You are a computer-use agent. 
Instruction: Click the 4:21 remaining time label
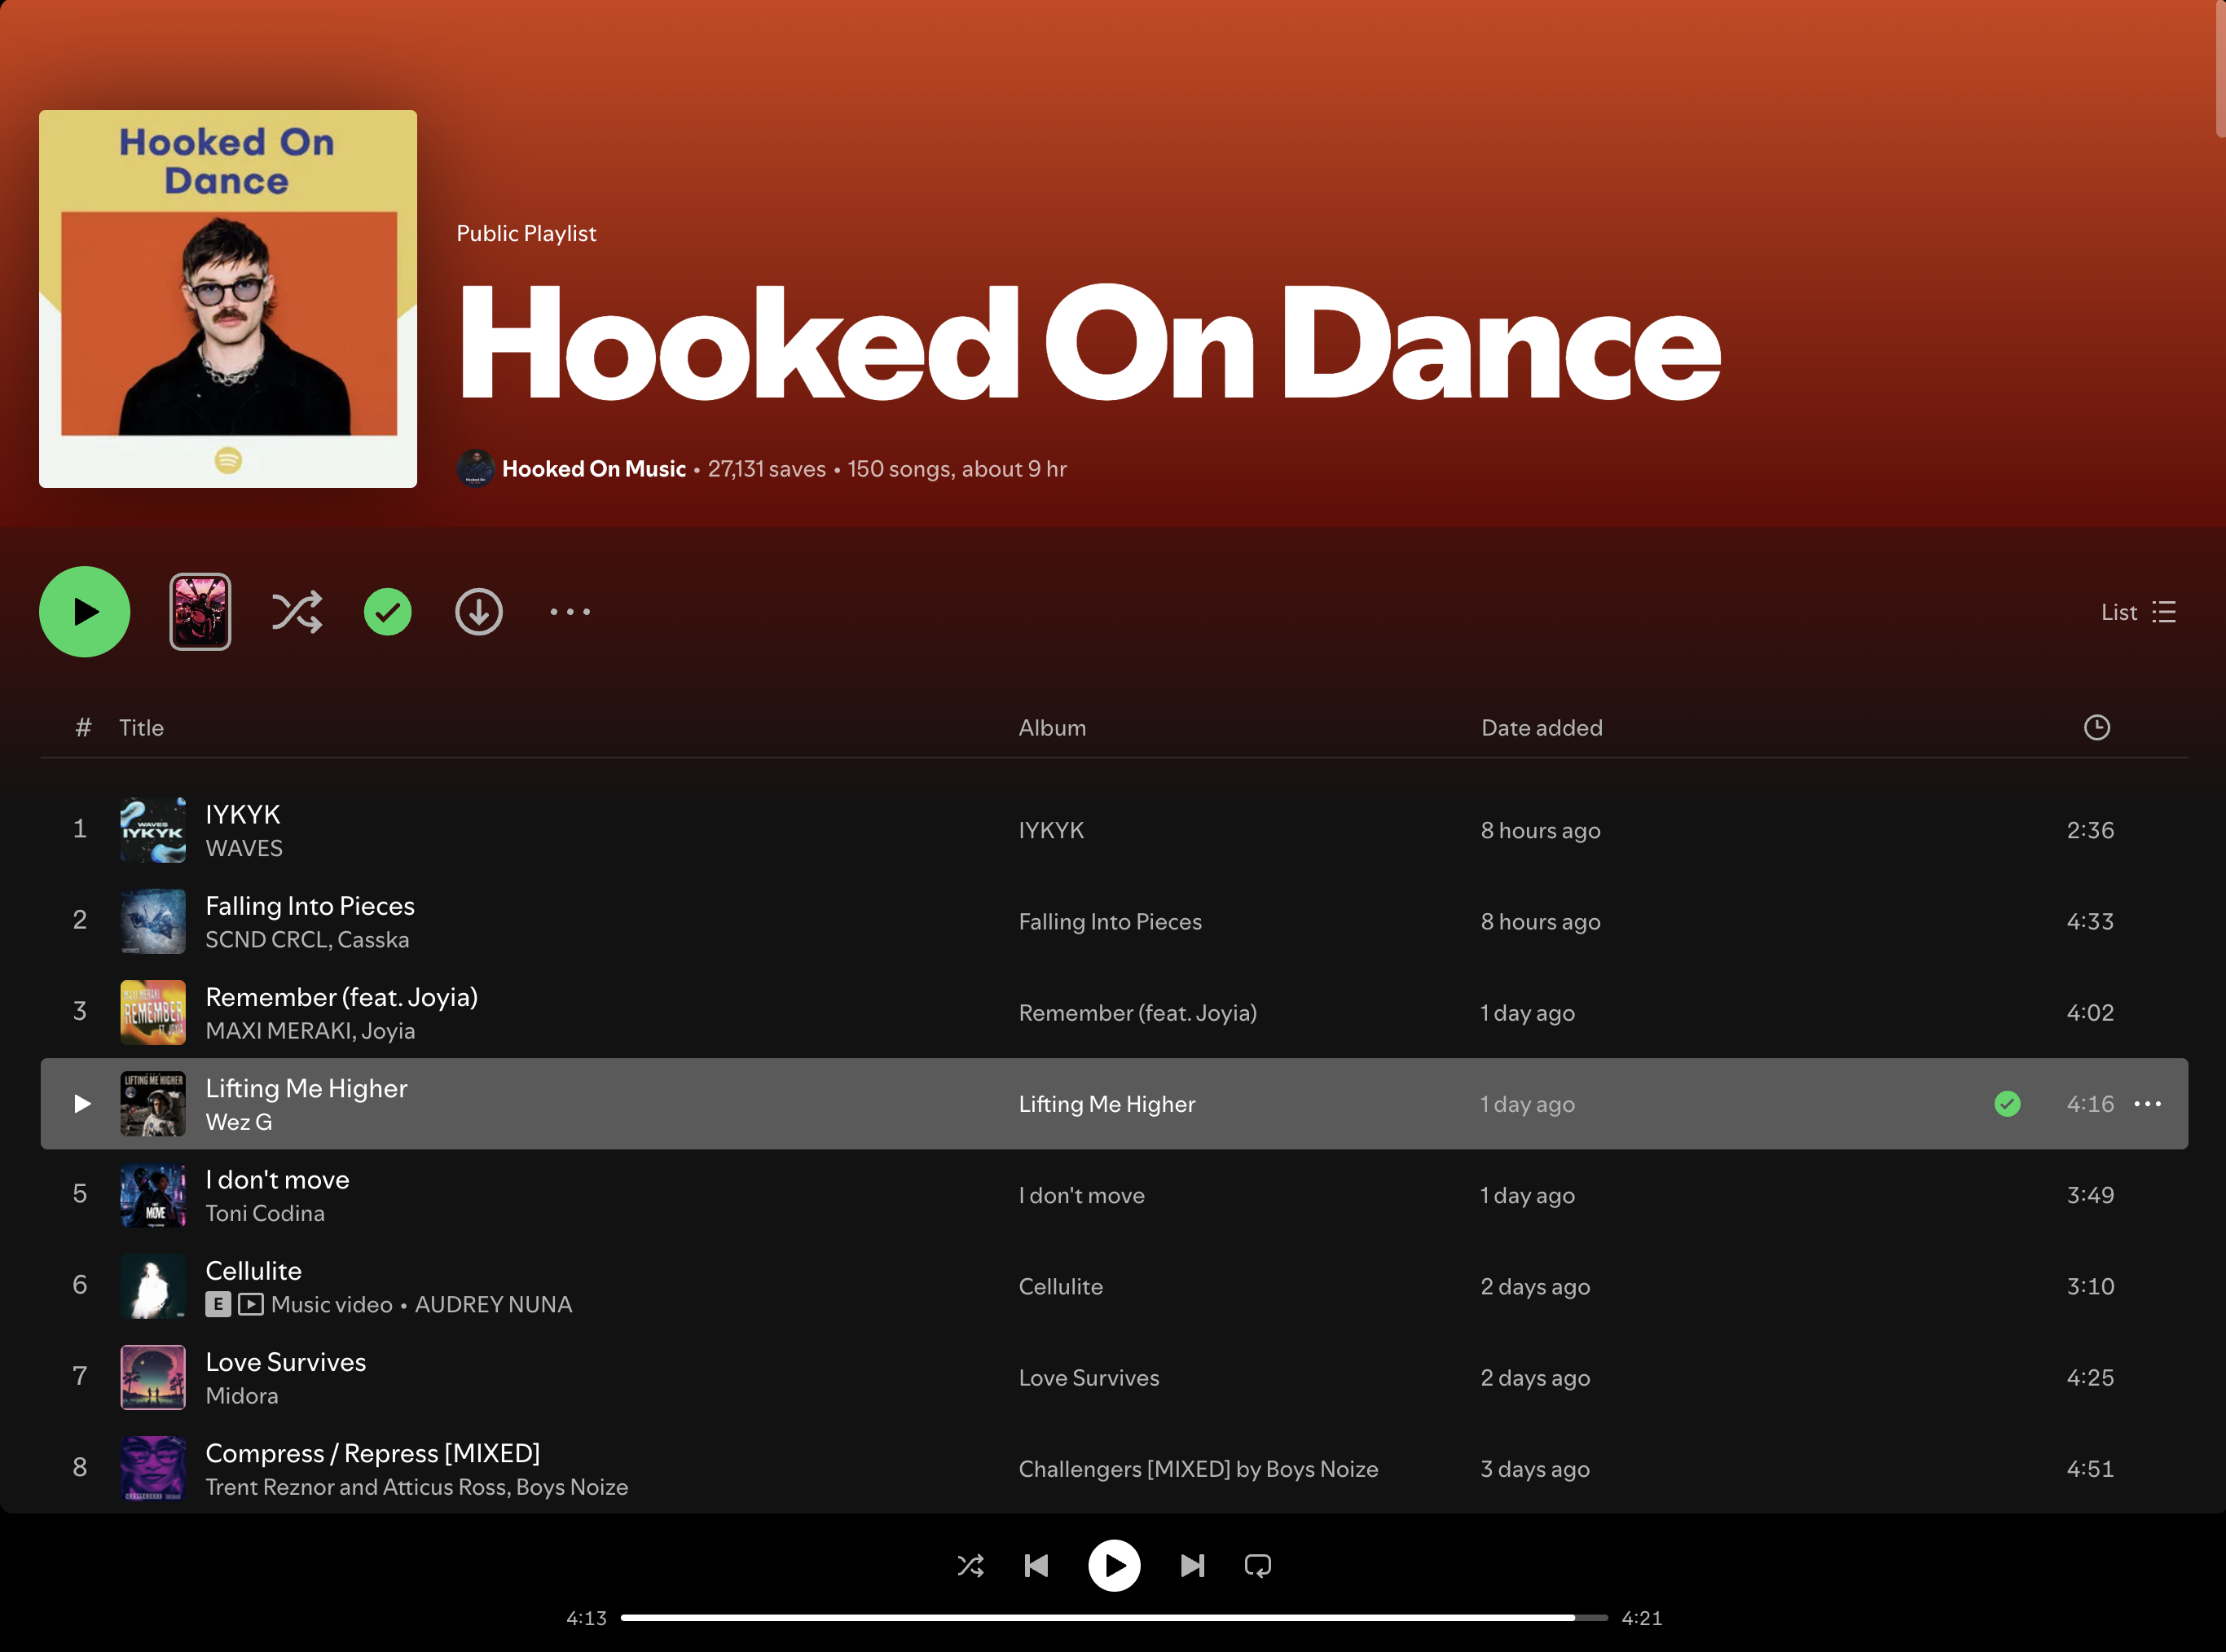coord(1641,1618)
